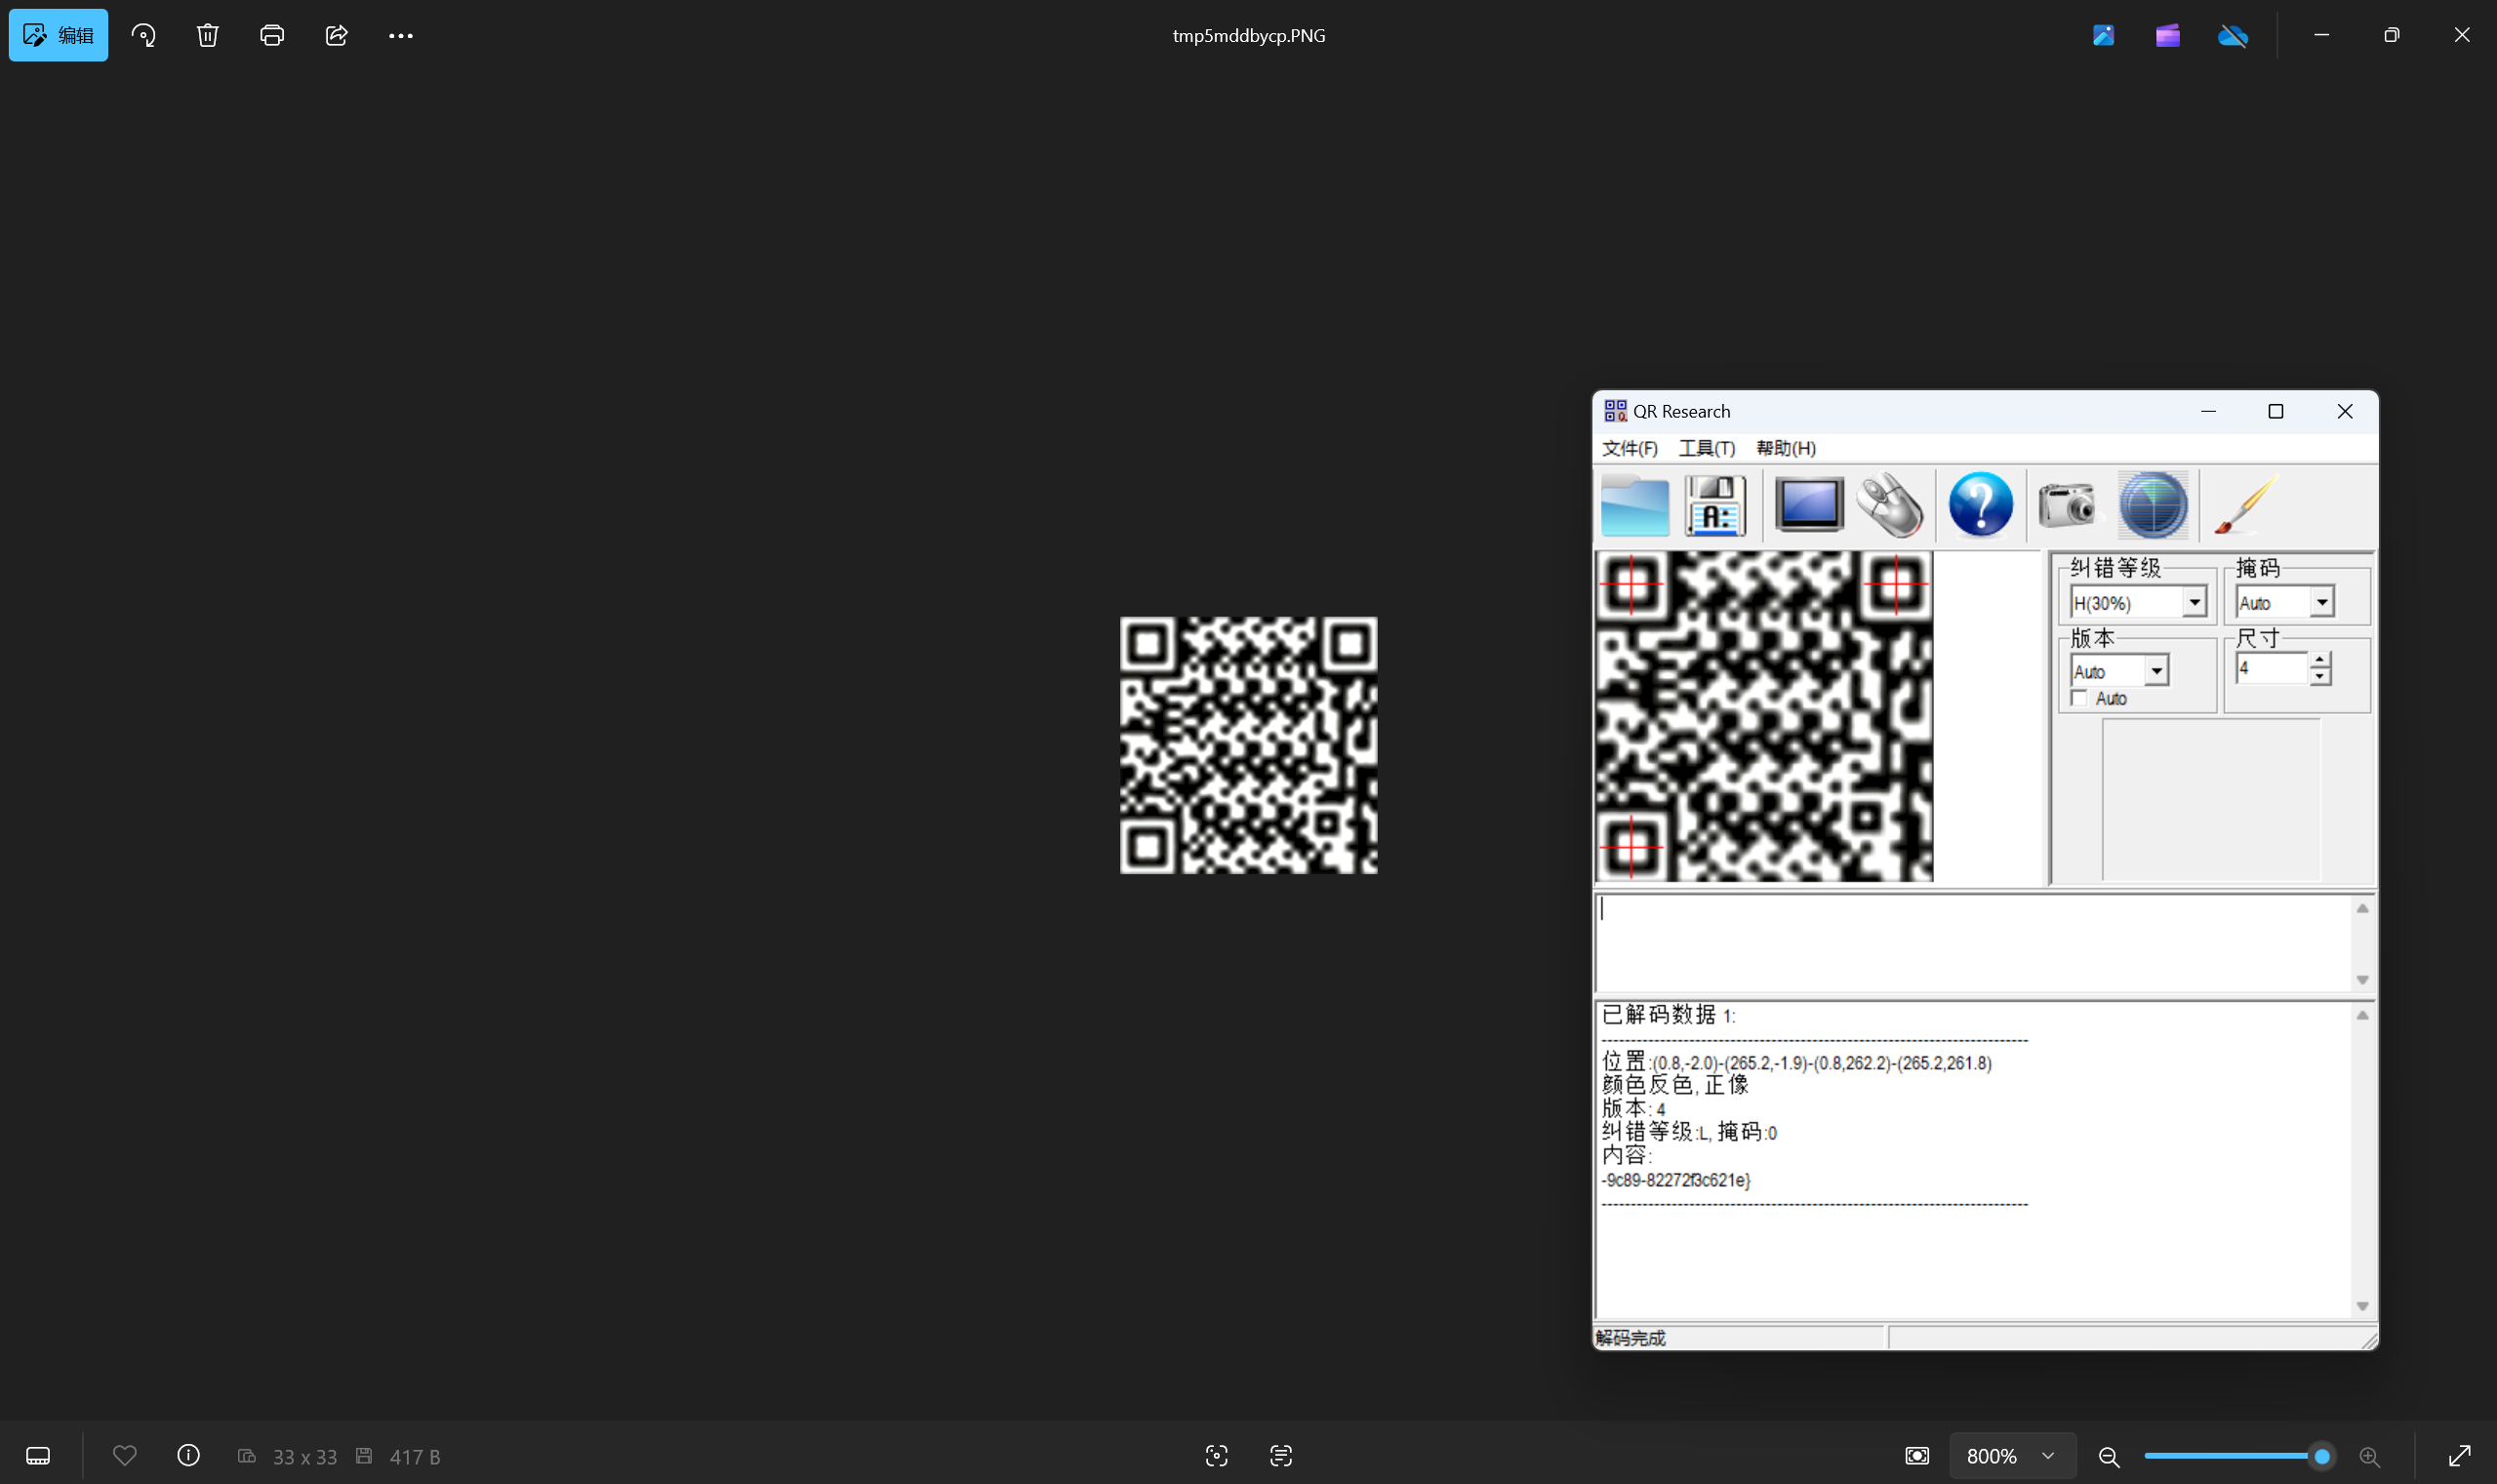The height and width of the screenshot is (1484, 2497).
Task: Click the fit-to-window zoom icon
Action: (x=1917, y=1456)
